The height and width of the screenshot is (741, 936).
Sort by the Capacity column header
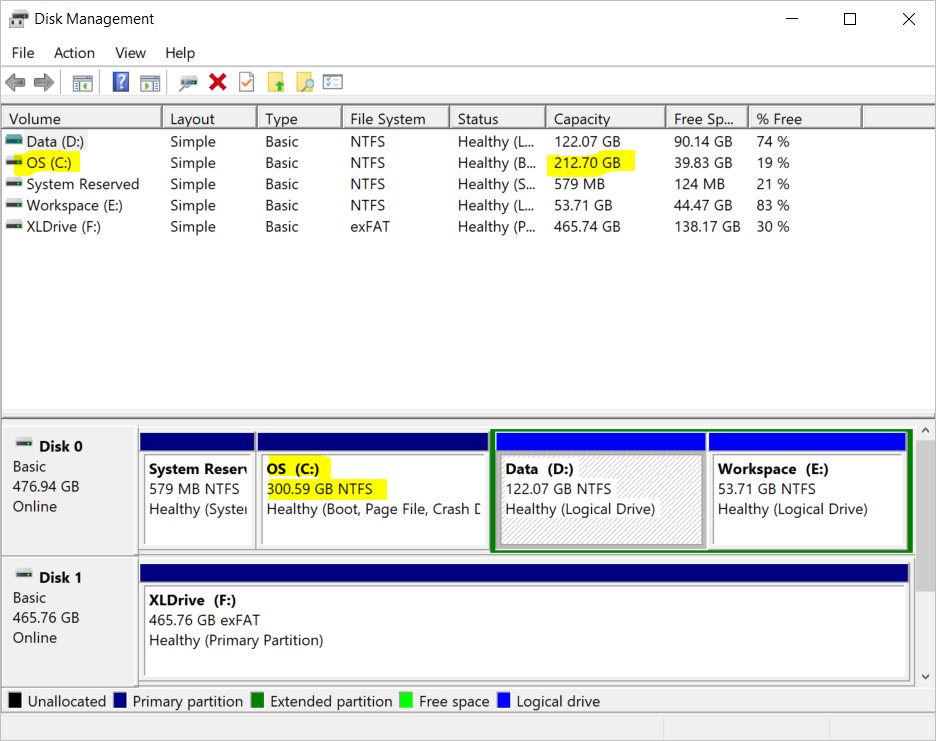(606, 119)
